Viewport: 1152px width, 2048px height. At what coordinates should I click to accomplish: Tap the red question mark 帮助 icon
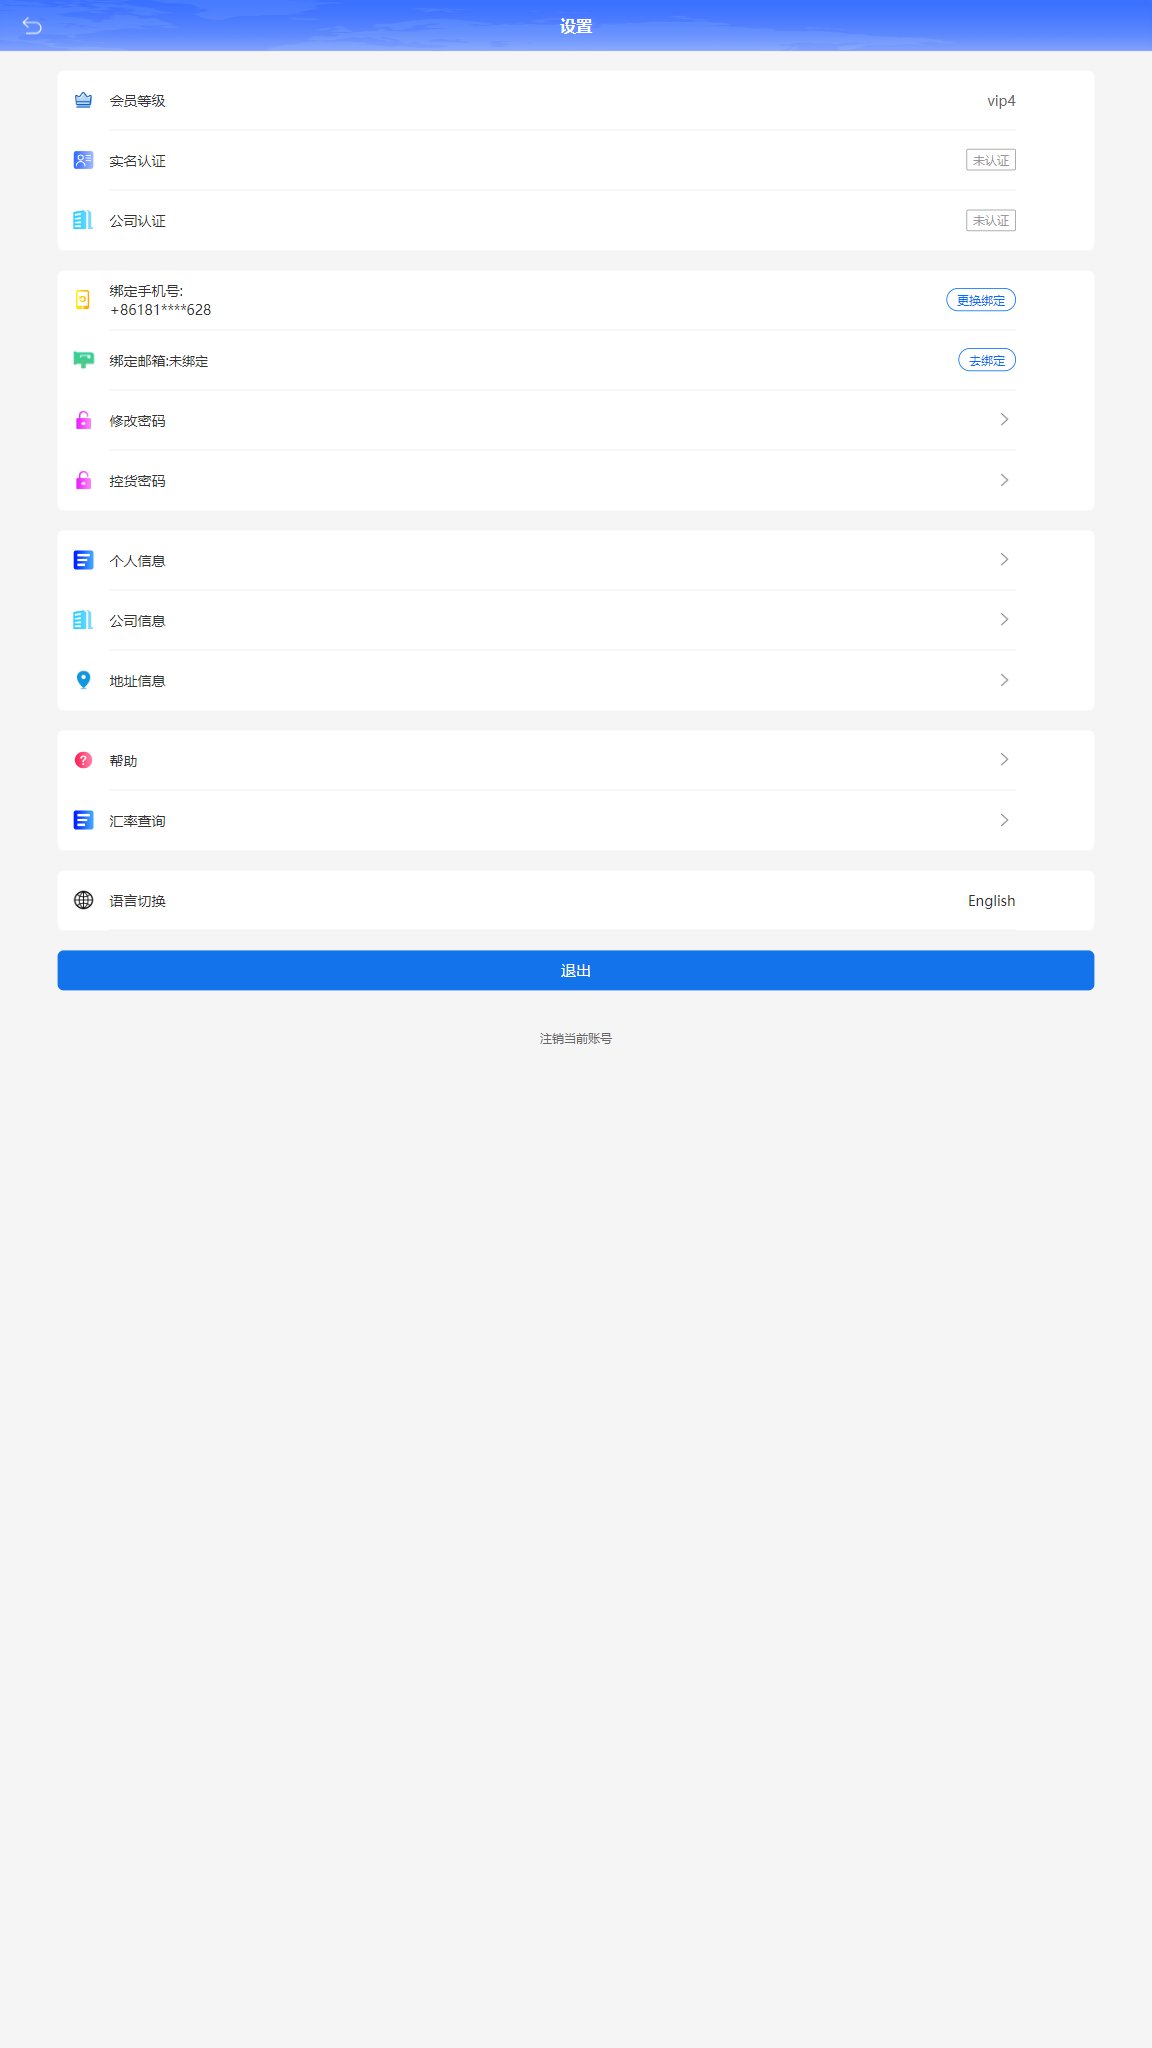point(84,760)
